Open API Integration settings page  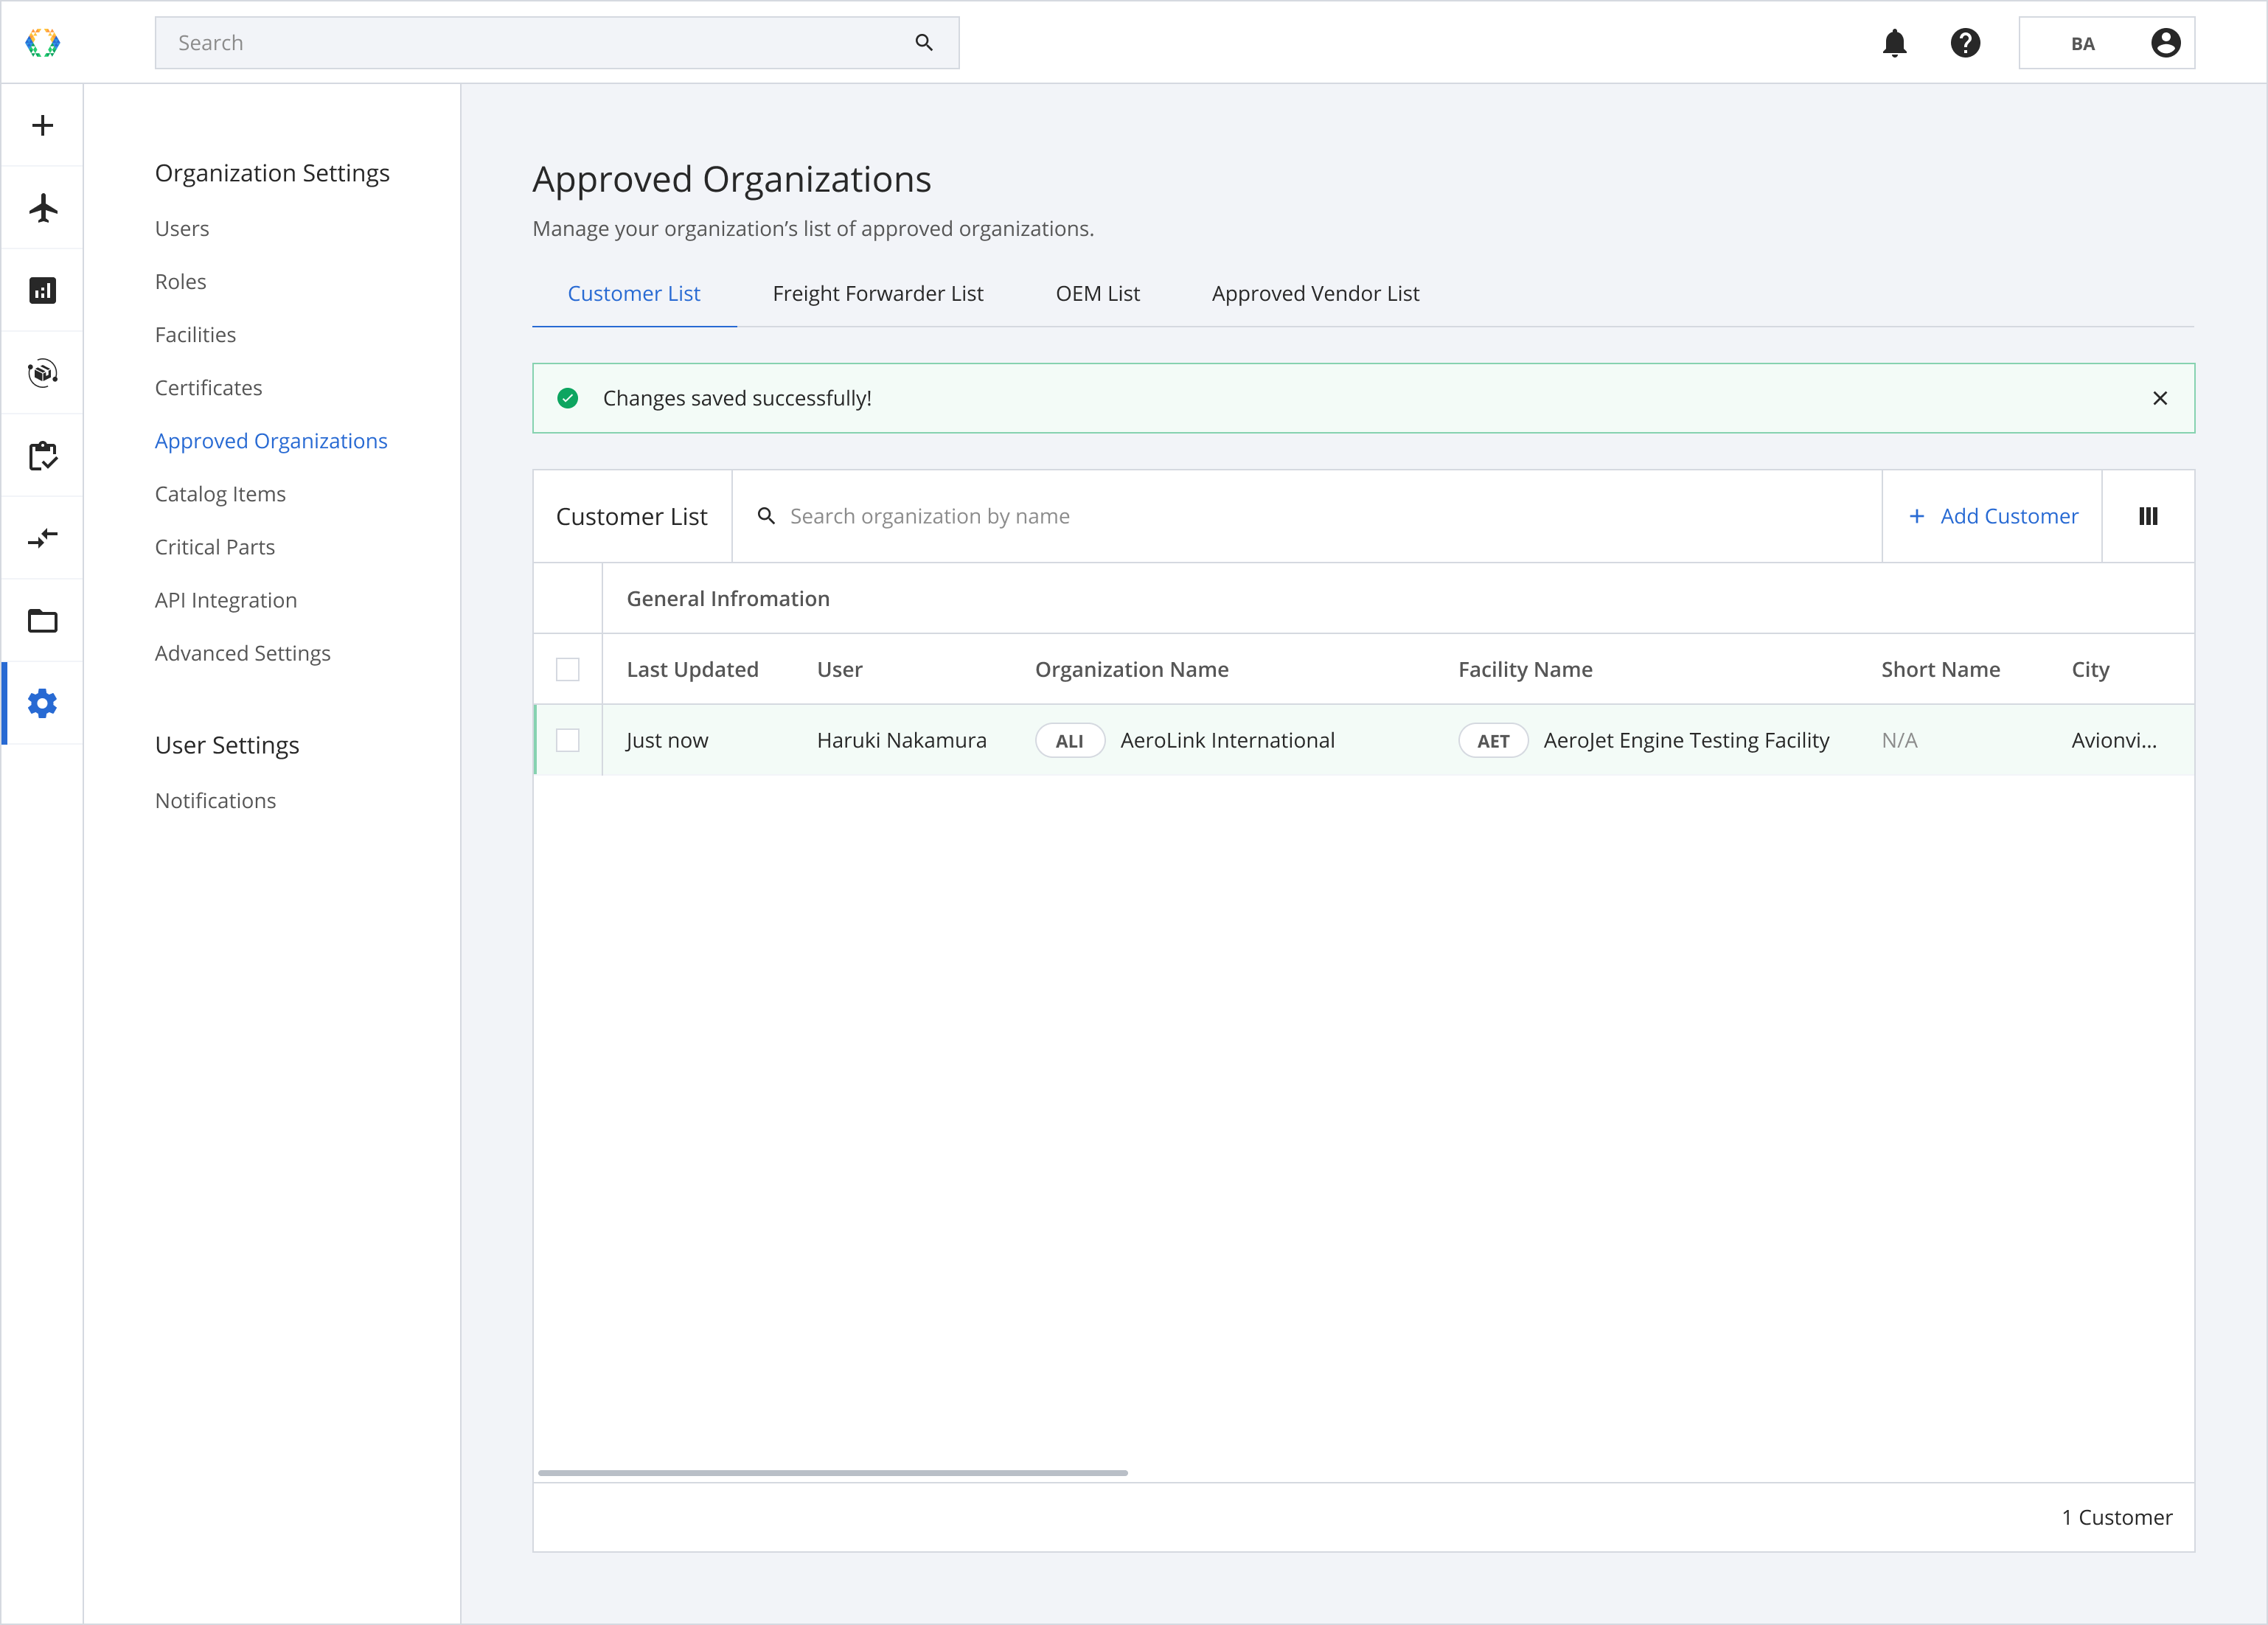(226, 600)
